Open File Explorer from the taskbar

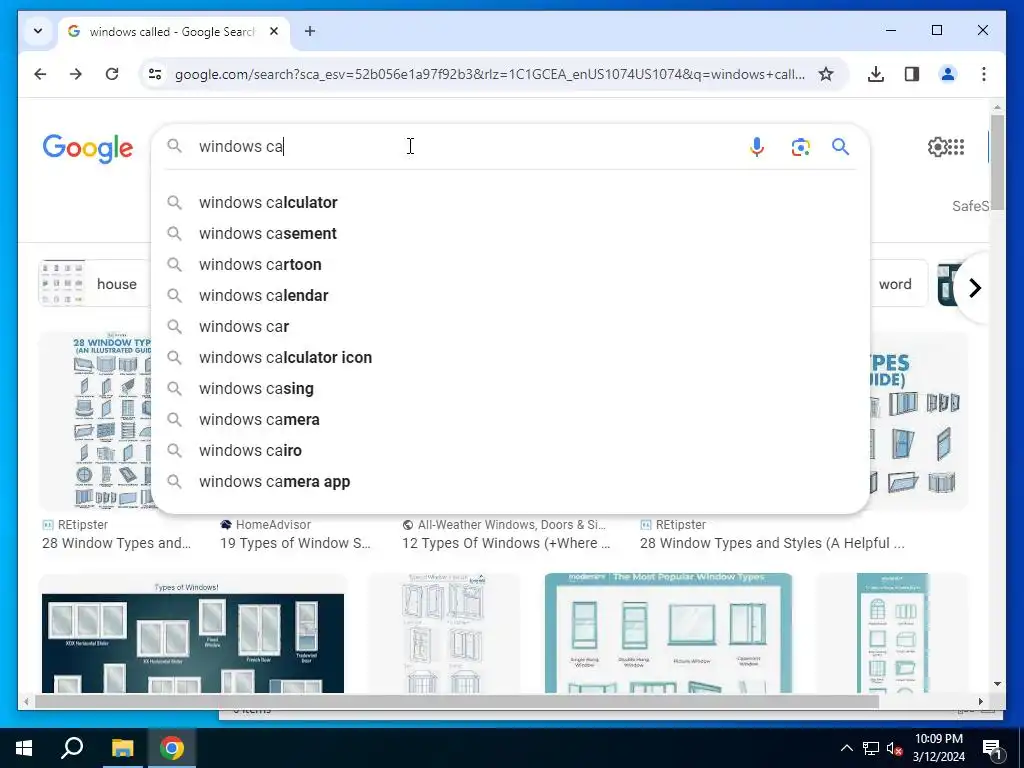[122, 748]
